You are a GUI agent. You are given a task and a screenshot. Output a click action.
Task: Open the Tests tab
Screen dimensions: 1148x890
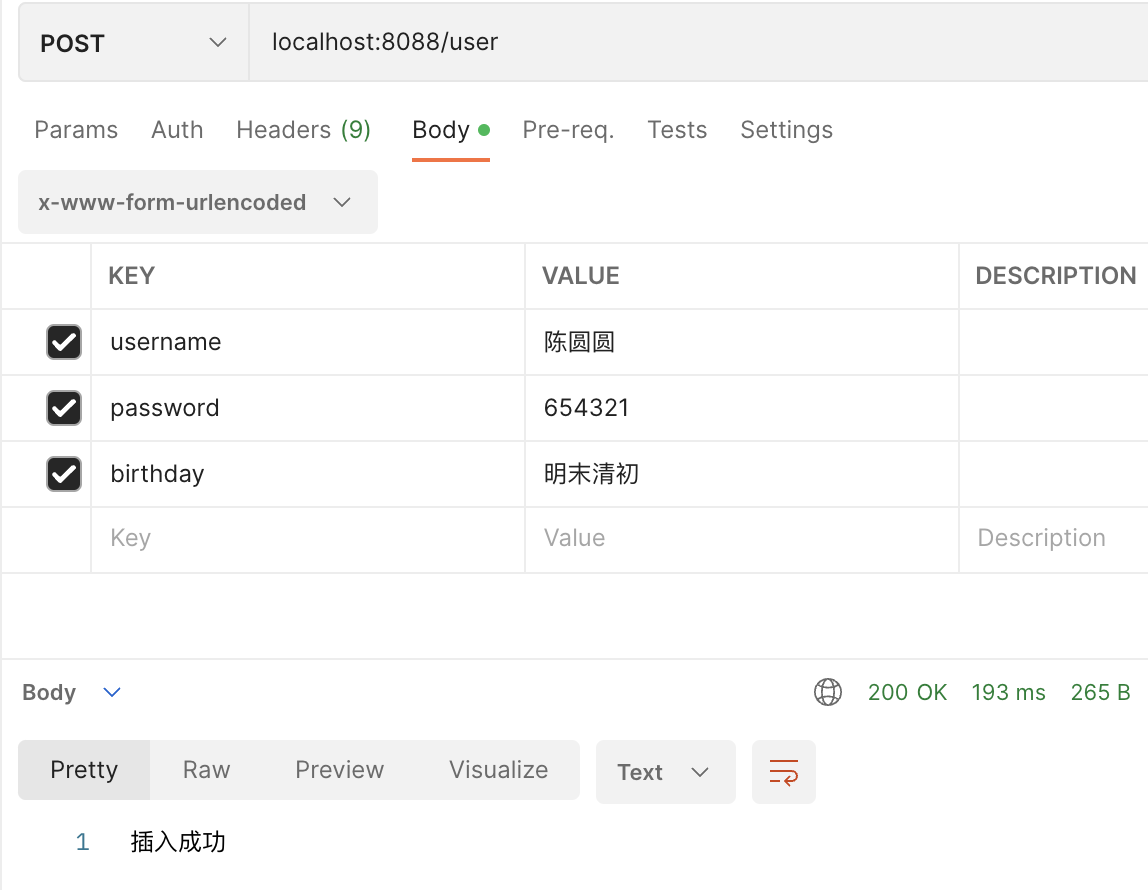coord(677,130)
